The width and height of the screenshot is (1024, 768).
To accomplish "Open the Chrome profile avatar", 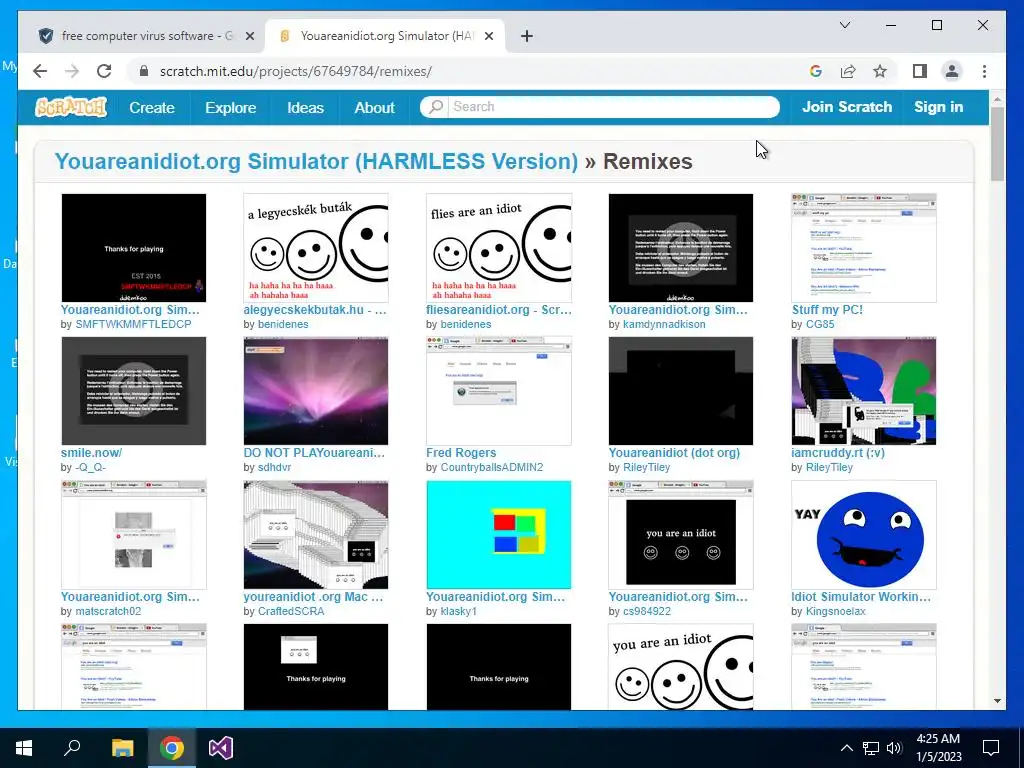I will pyautogui.click(x=952, y=71).
